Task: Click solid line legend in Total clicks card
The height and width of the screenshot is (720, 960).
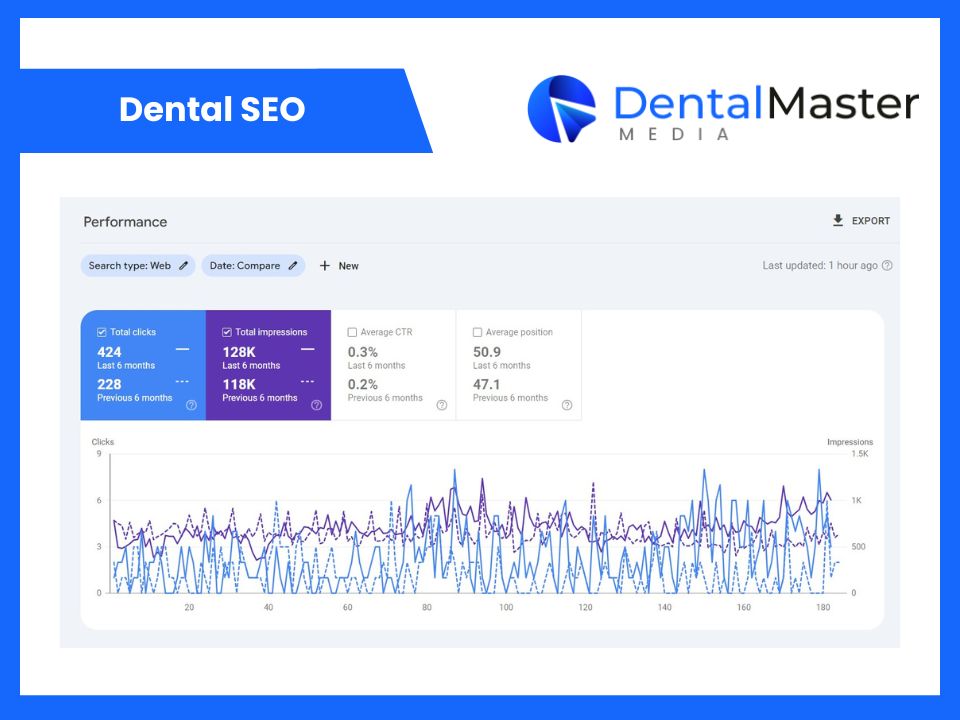Action: pos(182,350)
